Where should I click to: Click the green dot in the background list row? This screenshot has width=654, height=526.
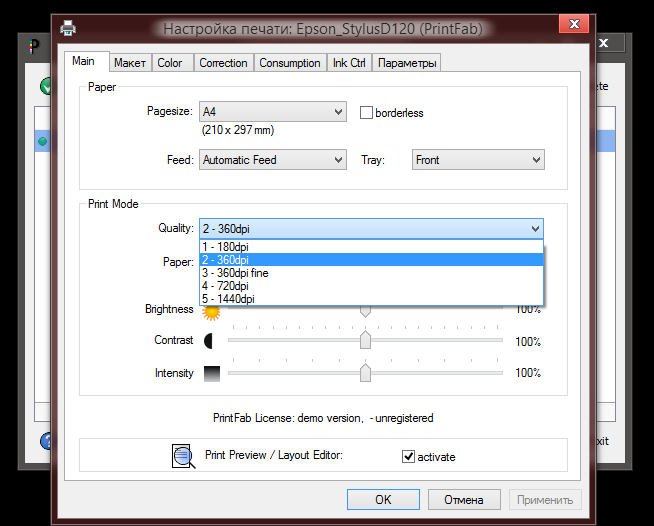[x=43, y=141]
